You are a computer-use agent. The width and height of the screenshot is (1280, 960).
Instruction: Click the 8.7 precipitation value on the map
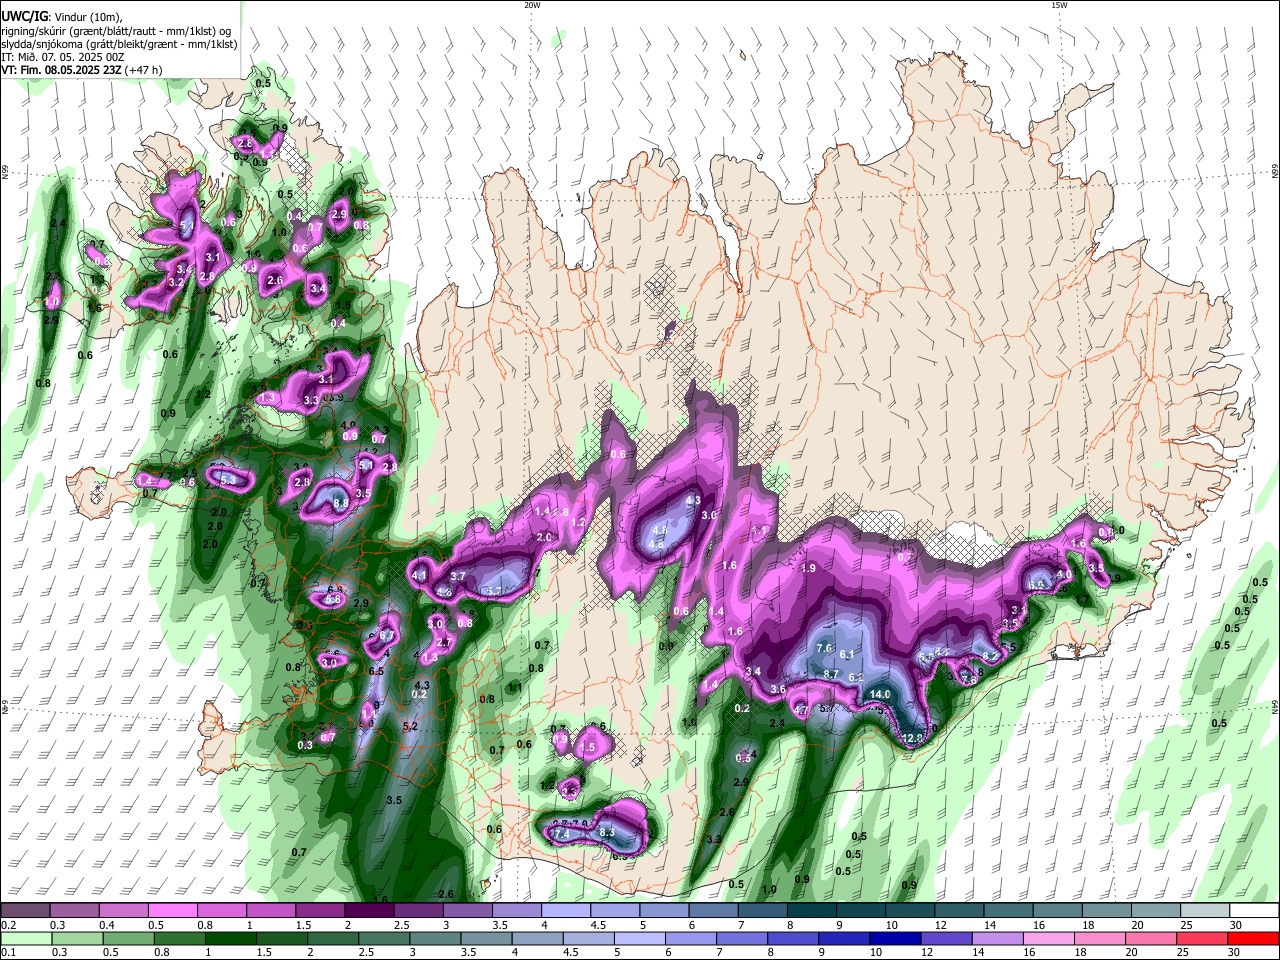click(x=830, y=674)
